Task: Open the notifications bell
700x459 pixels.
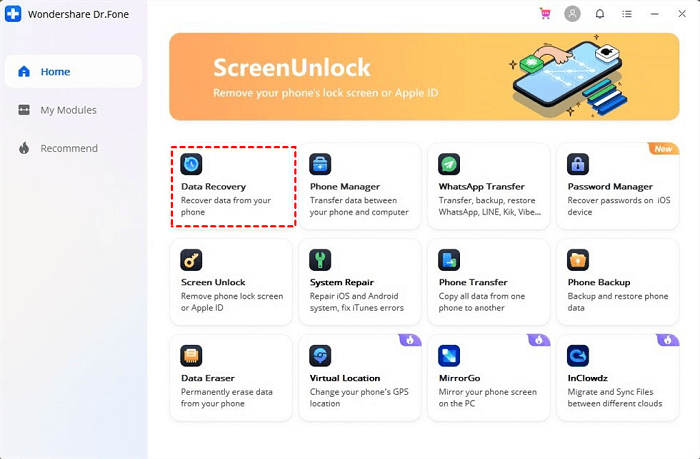Action: [600, 14]
